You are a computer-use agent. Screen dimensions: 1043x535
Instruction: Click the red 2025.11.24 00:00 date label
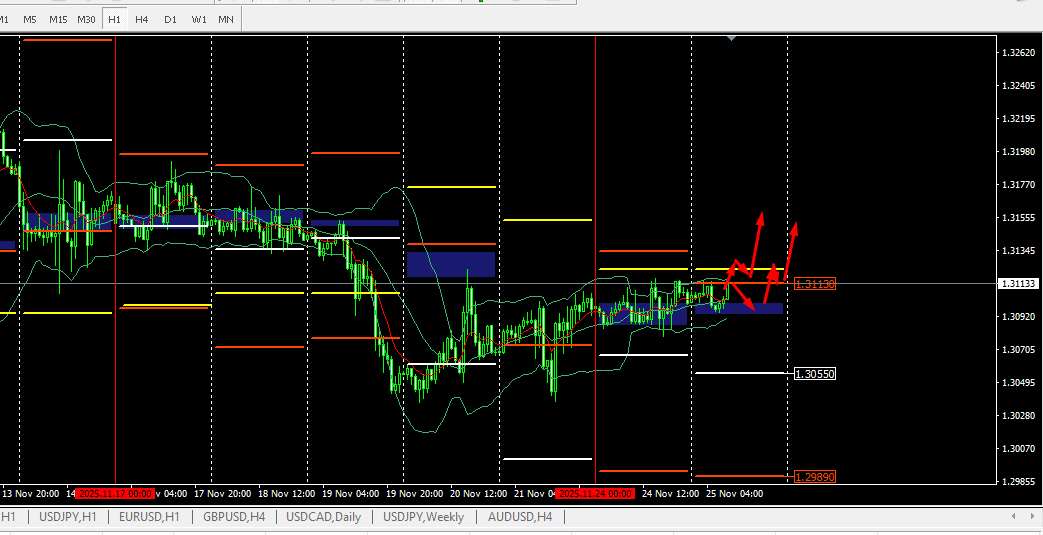pyautogui.click(x=596, y=494)
